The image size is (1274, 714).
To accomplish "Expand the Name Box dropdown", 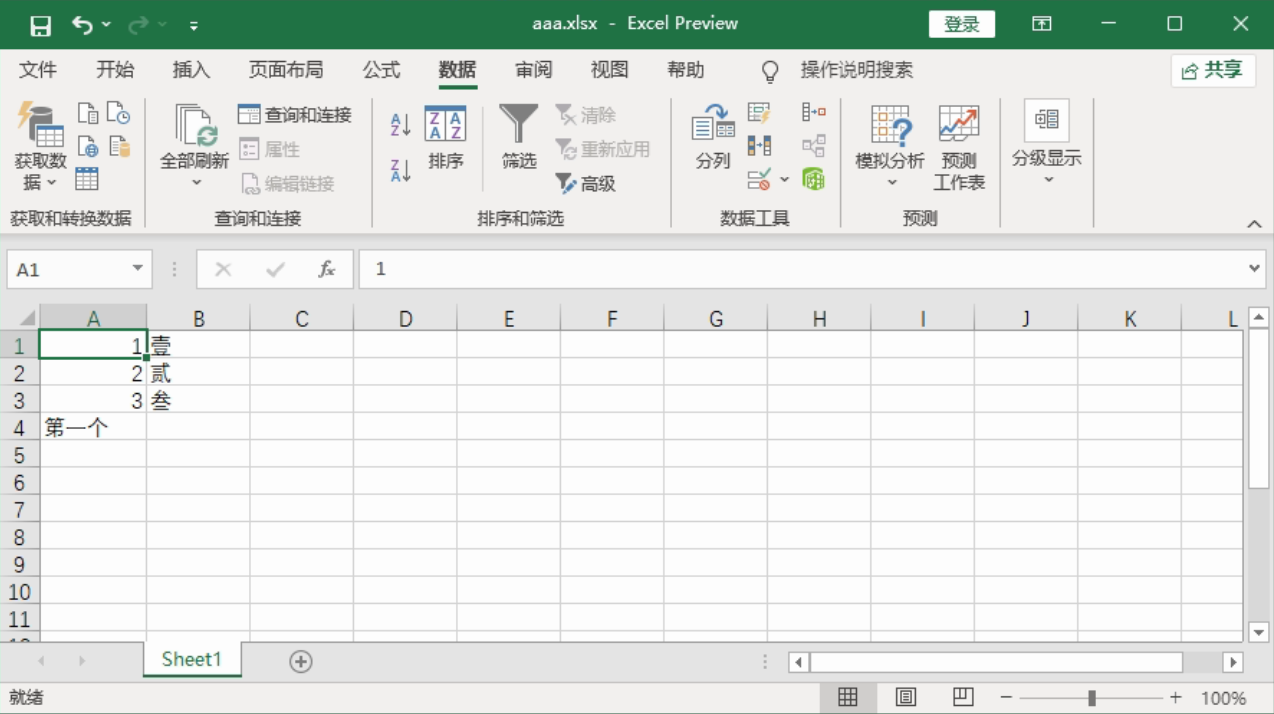I will point(137,269).
